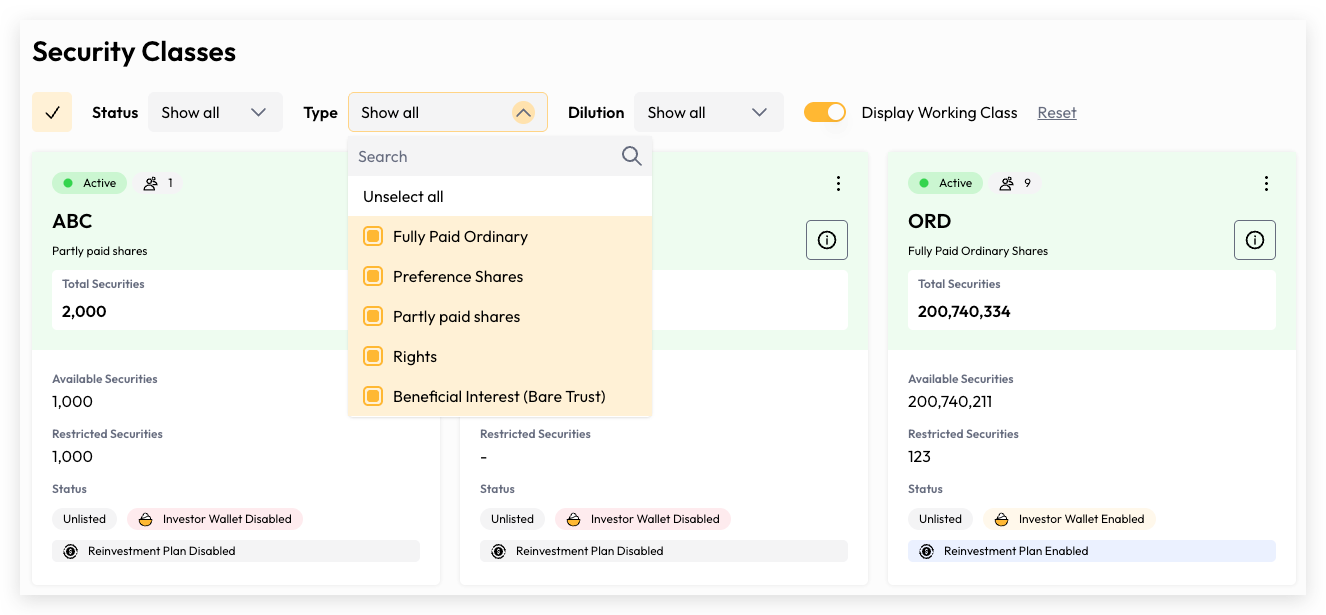
Task: Uncheck the Fully Paid Ordinary checkbox
Action: [x=373, y=237]
